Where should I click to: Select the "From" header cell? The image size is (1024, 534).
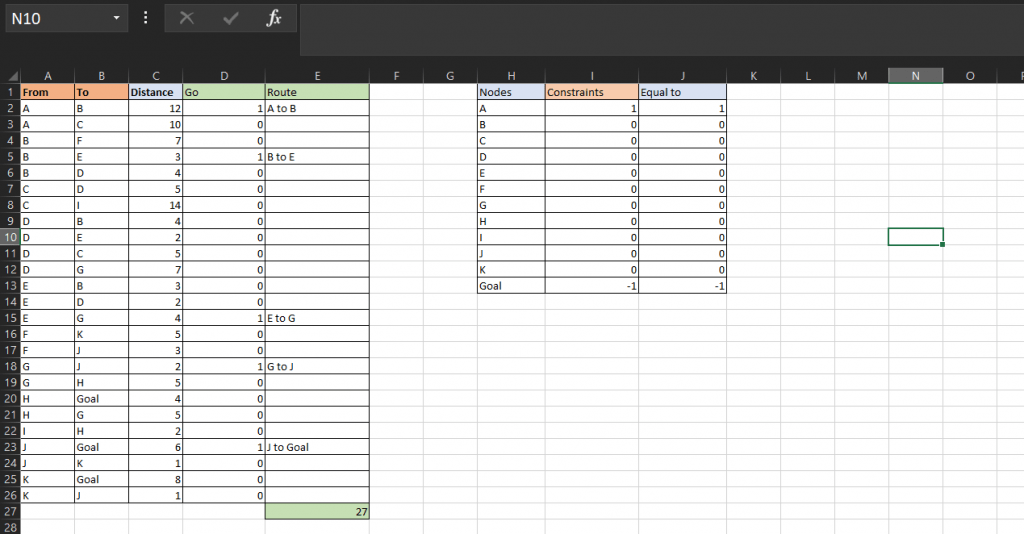(47, 92)
